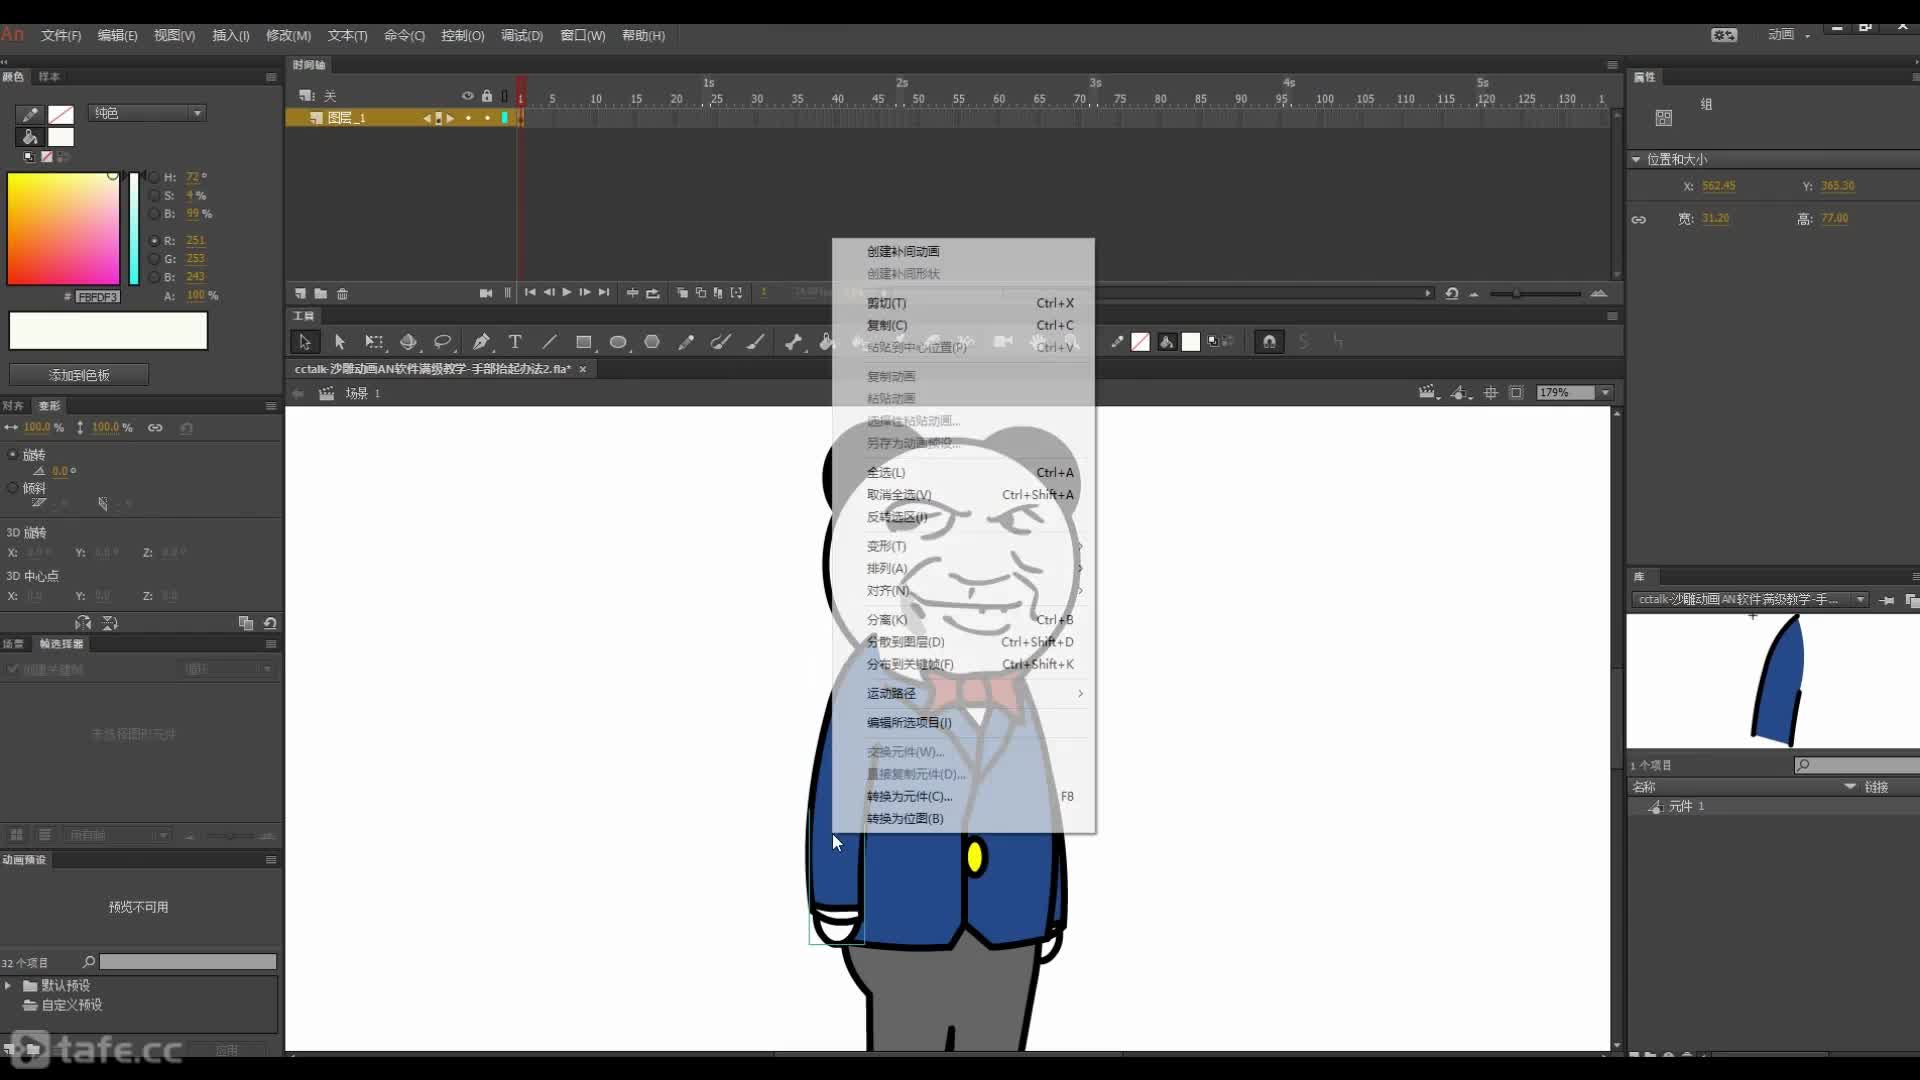Screen dimensions: 1920x1080
Task: Step forward one frame
Action: pyautogui.click(x=585, y=293)
